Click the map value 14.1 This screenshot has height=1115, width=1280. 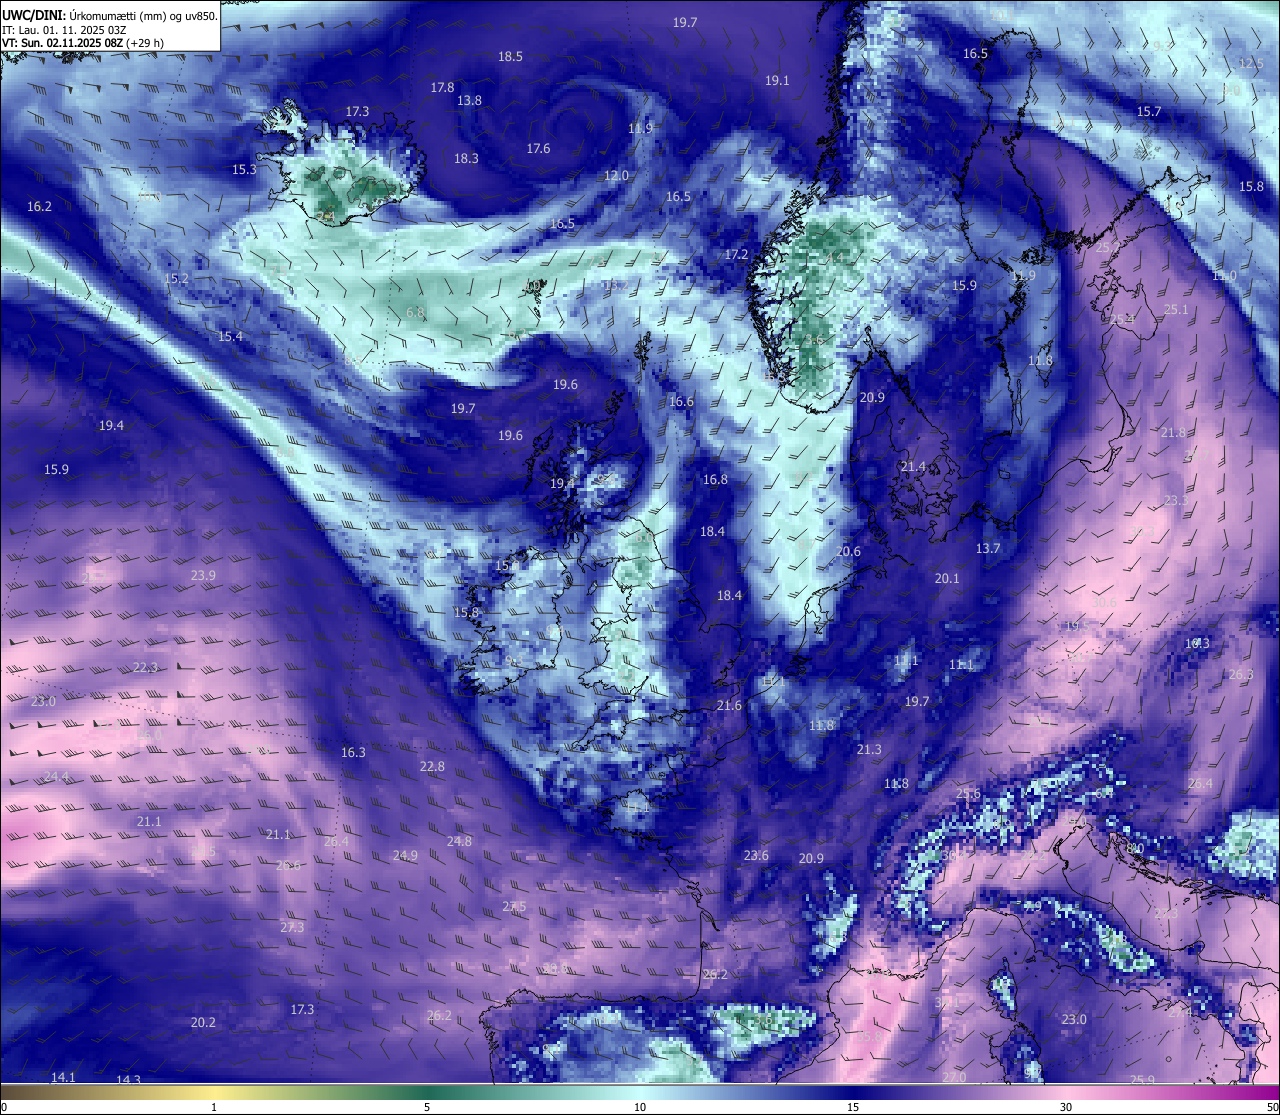[63, 1078]
